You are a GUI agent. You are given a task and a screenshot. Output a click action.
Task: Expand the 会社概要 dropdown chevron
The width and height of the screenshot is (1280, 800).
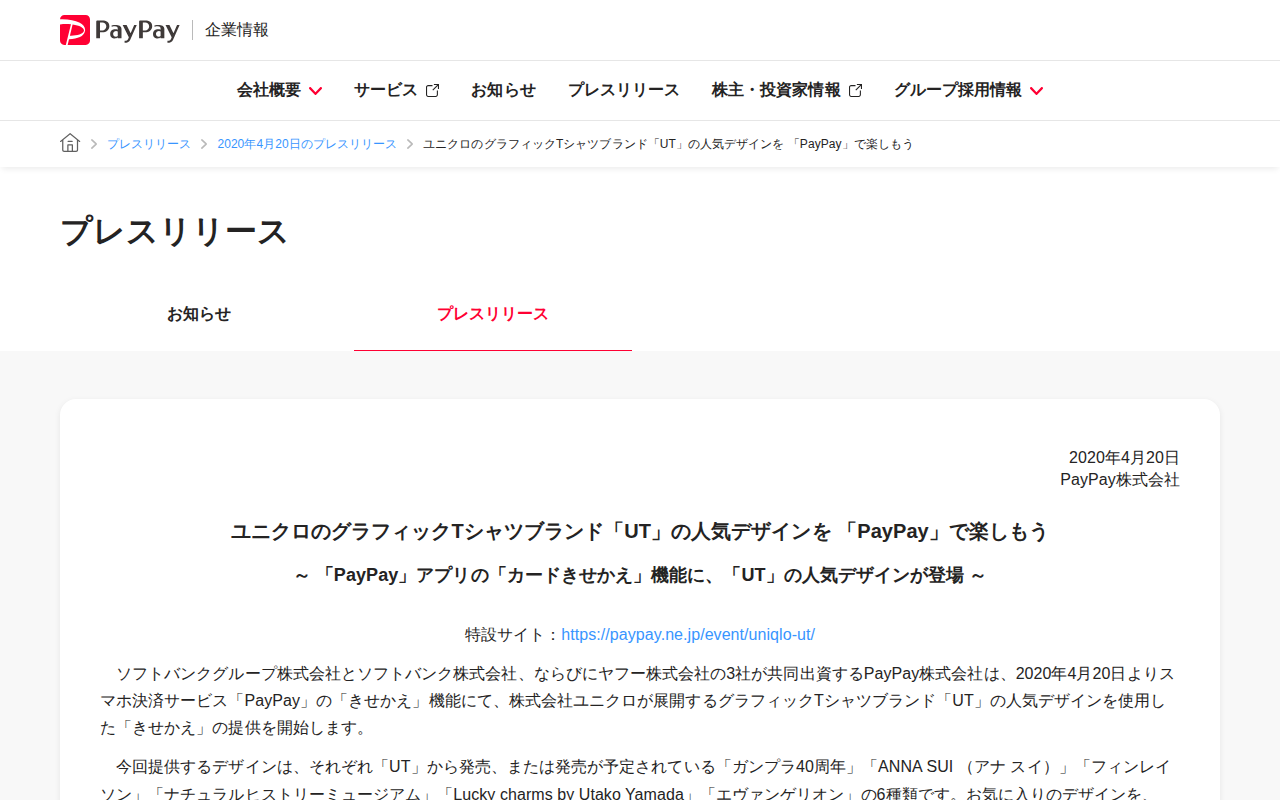click(x=315, y=91)
